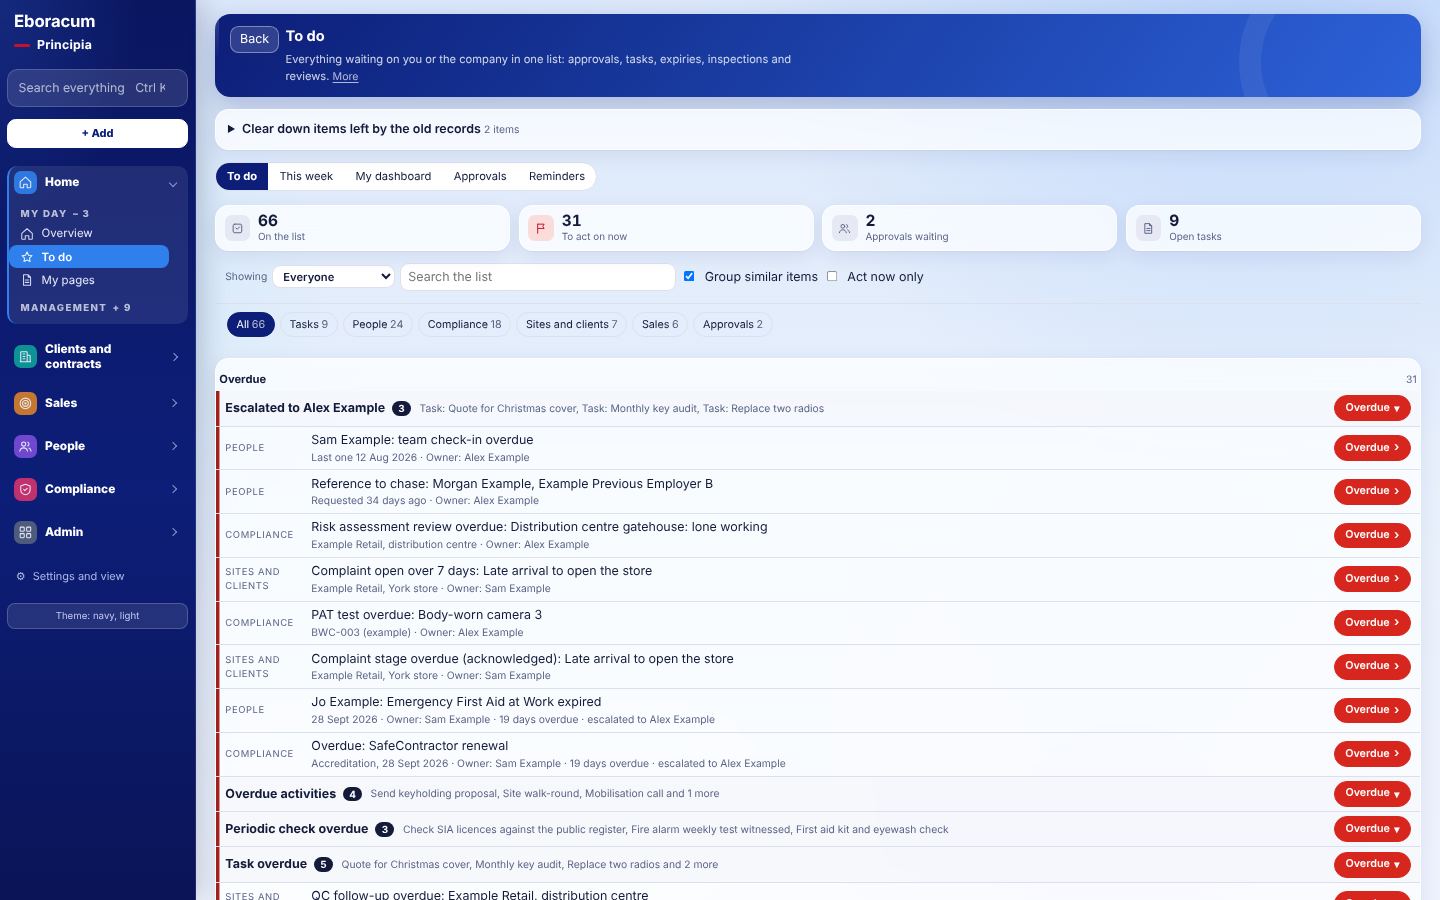The width and height of the screenshot is (1440, 900).
Task: Open the More link in the header
Action: (x=345, y=76)
